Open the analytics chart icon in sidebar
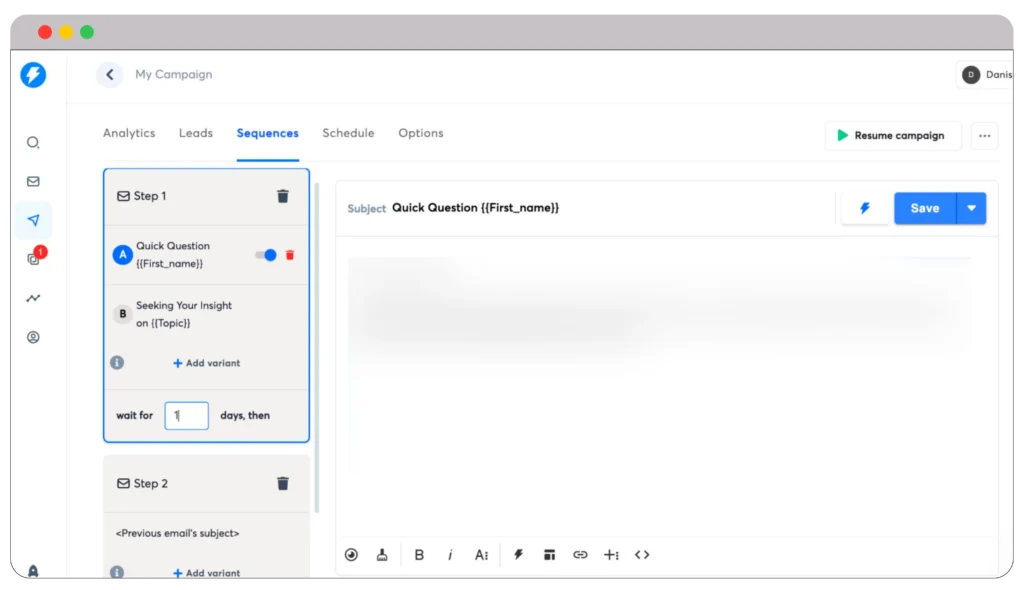The image size is (1024, 590). pyautogui.click(x=33, y=298)
